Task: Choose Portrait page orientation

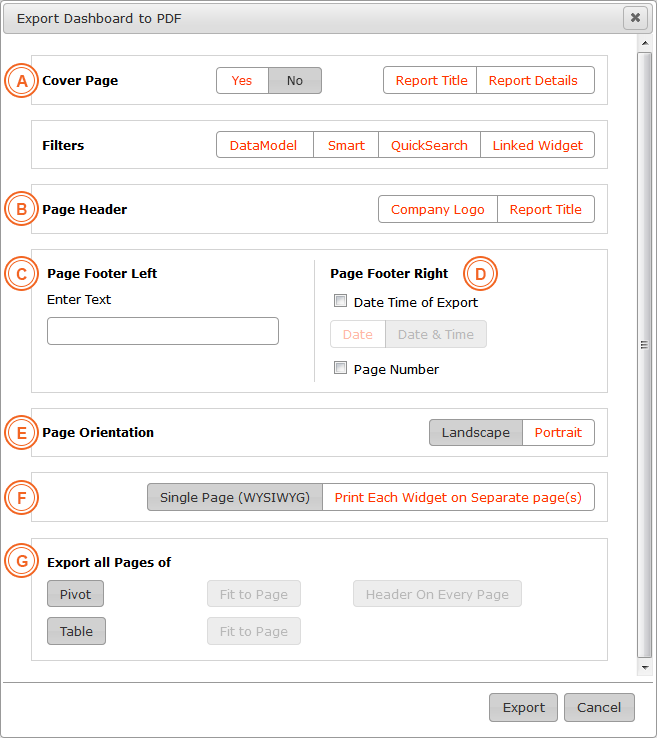Action: (x=558, y=433)
